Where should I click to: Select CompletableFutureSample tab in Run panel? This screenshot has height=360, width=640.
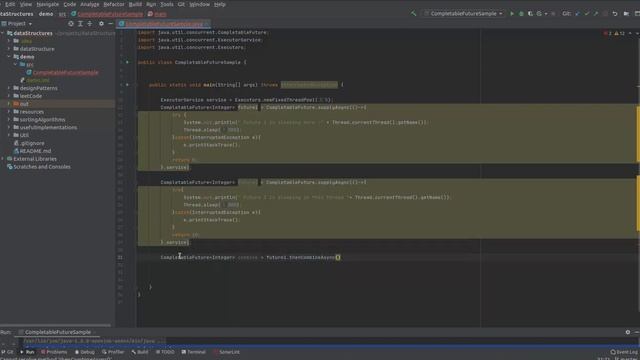click(57, 332)
